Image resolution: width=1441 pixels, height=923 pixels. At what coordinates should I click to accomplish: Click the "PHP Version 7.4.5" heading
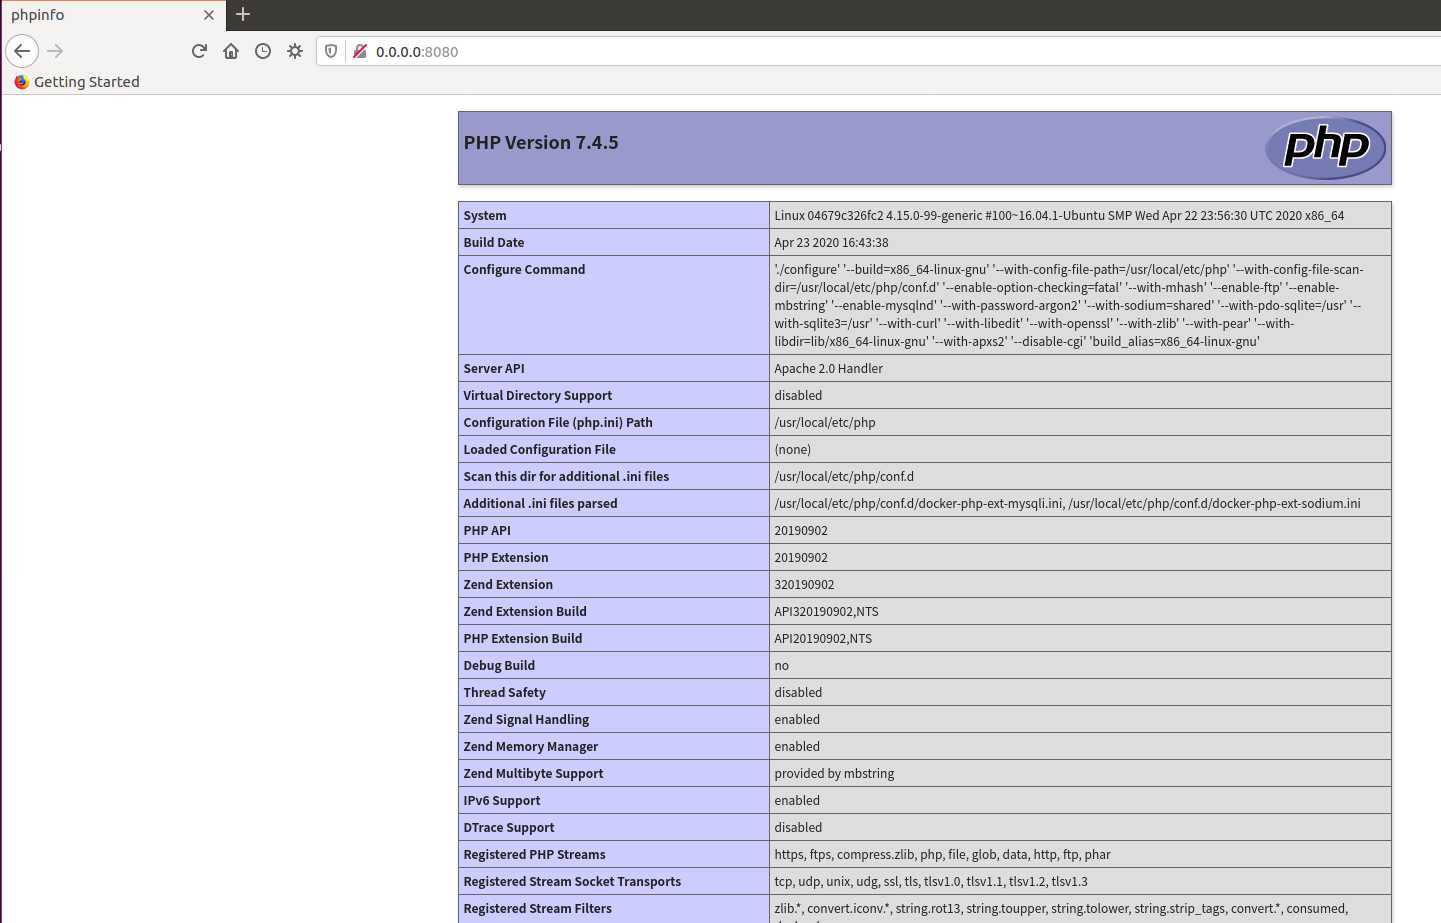click(541, 143)
